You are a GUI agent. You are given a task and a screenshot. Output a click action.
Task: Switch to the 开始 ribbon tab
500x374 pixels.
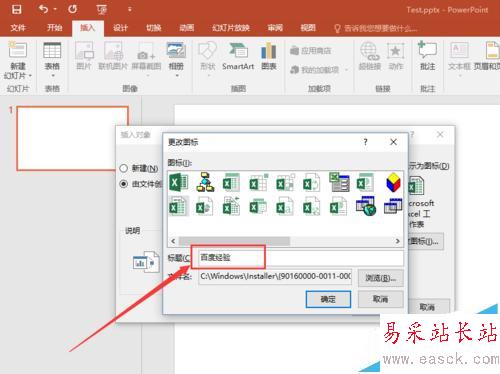point(54,28)
